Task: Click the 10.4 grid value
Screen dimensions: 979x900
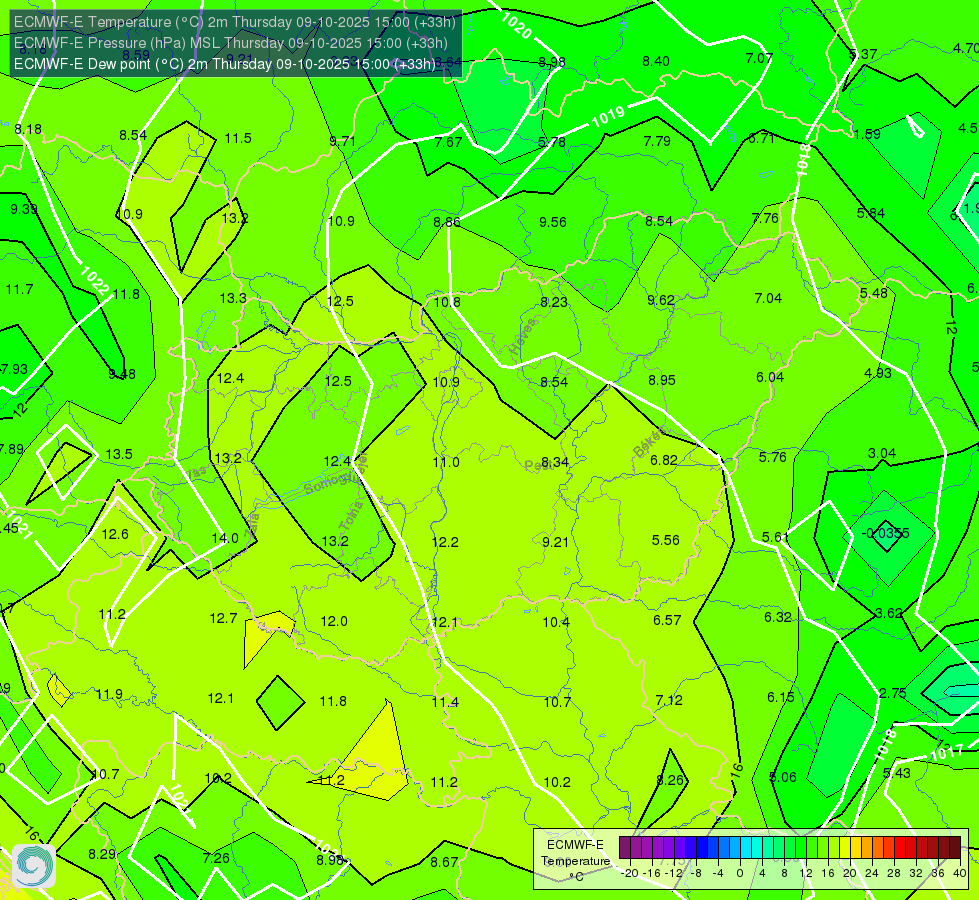Action: coord(556,622)
